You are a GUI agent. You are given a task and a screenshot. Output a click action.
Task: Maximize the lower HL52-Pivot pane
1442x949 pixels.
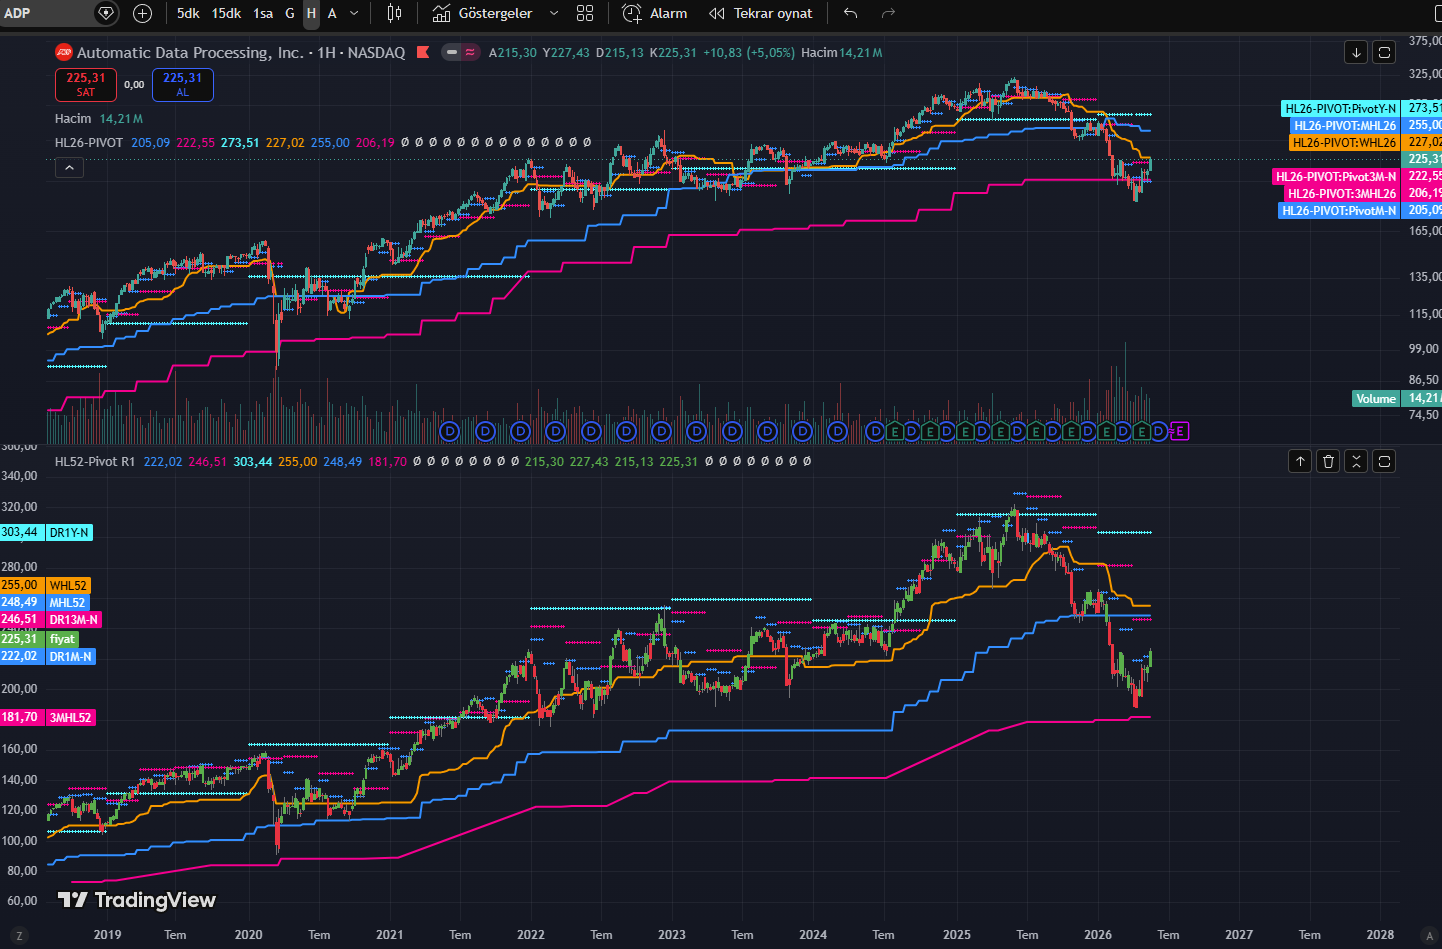[1384, 461]
